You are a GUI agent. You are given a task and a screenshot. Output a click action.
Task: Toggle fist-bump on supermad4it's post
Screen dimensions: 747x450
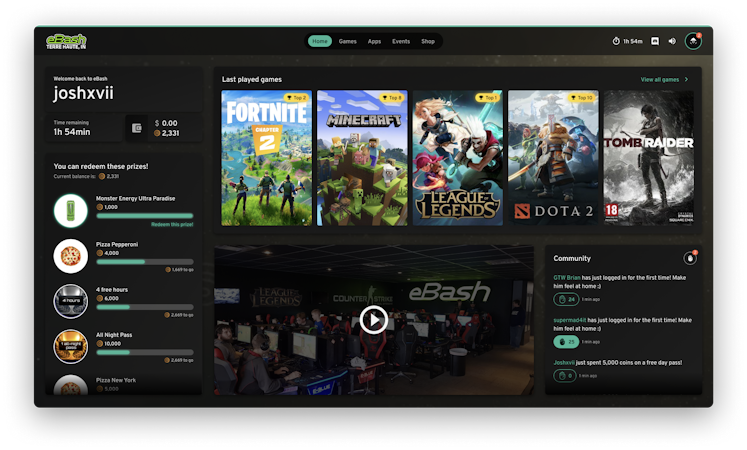click(566, 342)
